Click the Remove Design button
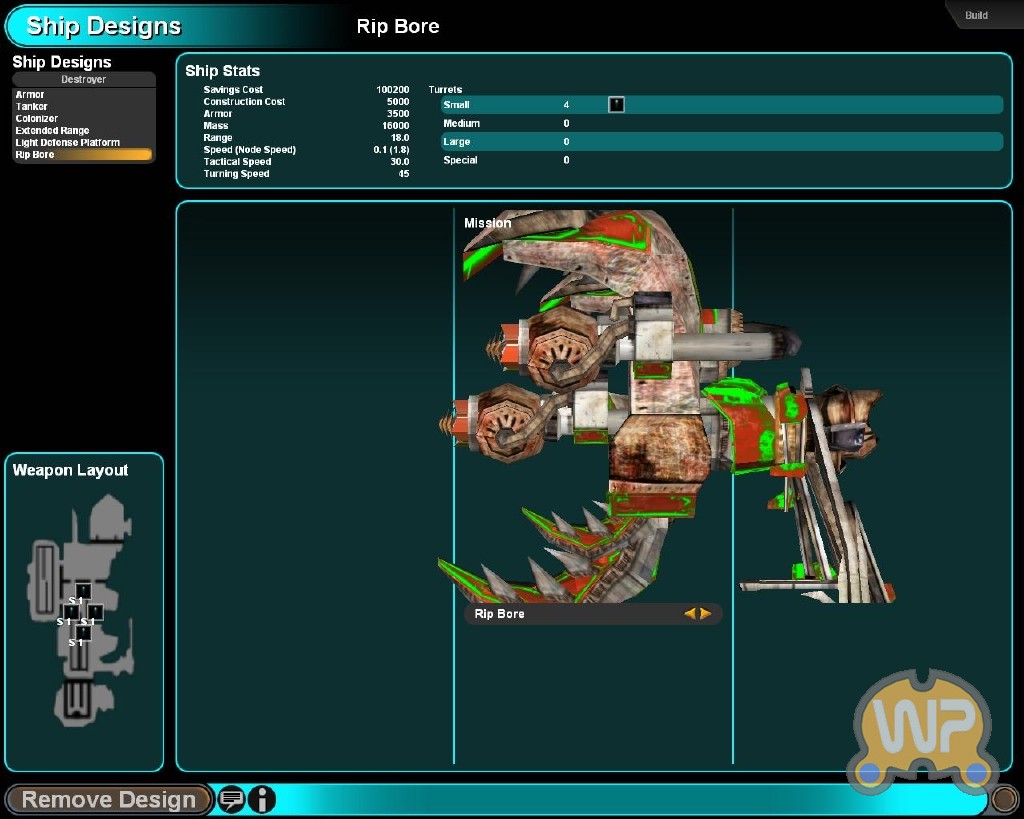 point(108,799)
